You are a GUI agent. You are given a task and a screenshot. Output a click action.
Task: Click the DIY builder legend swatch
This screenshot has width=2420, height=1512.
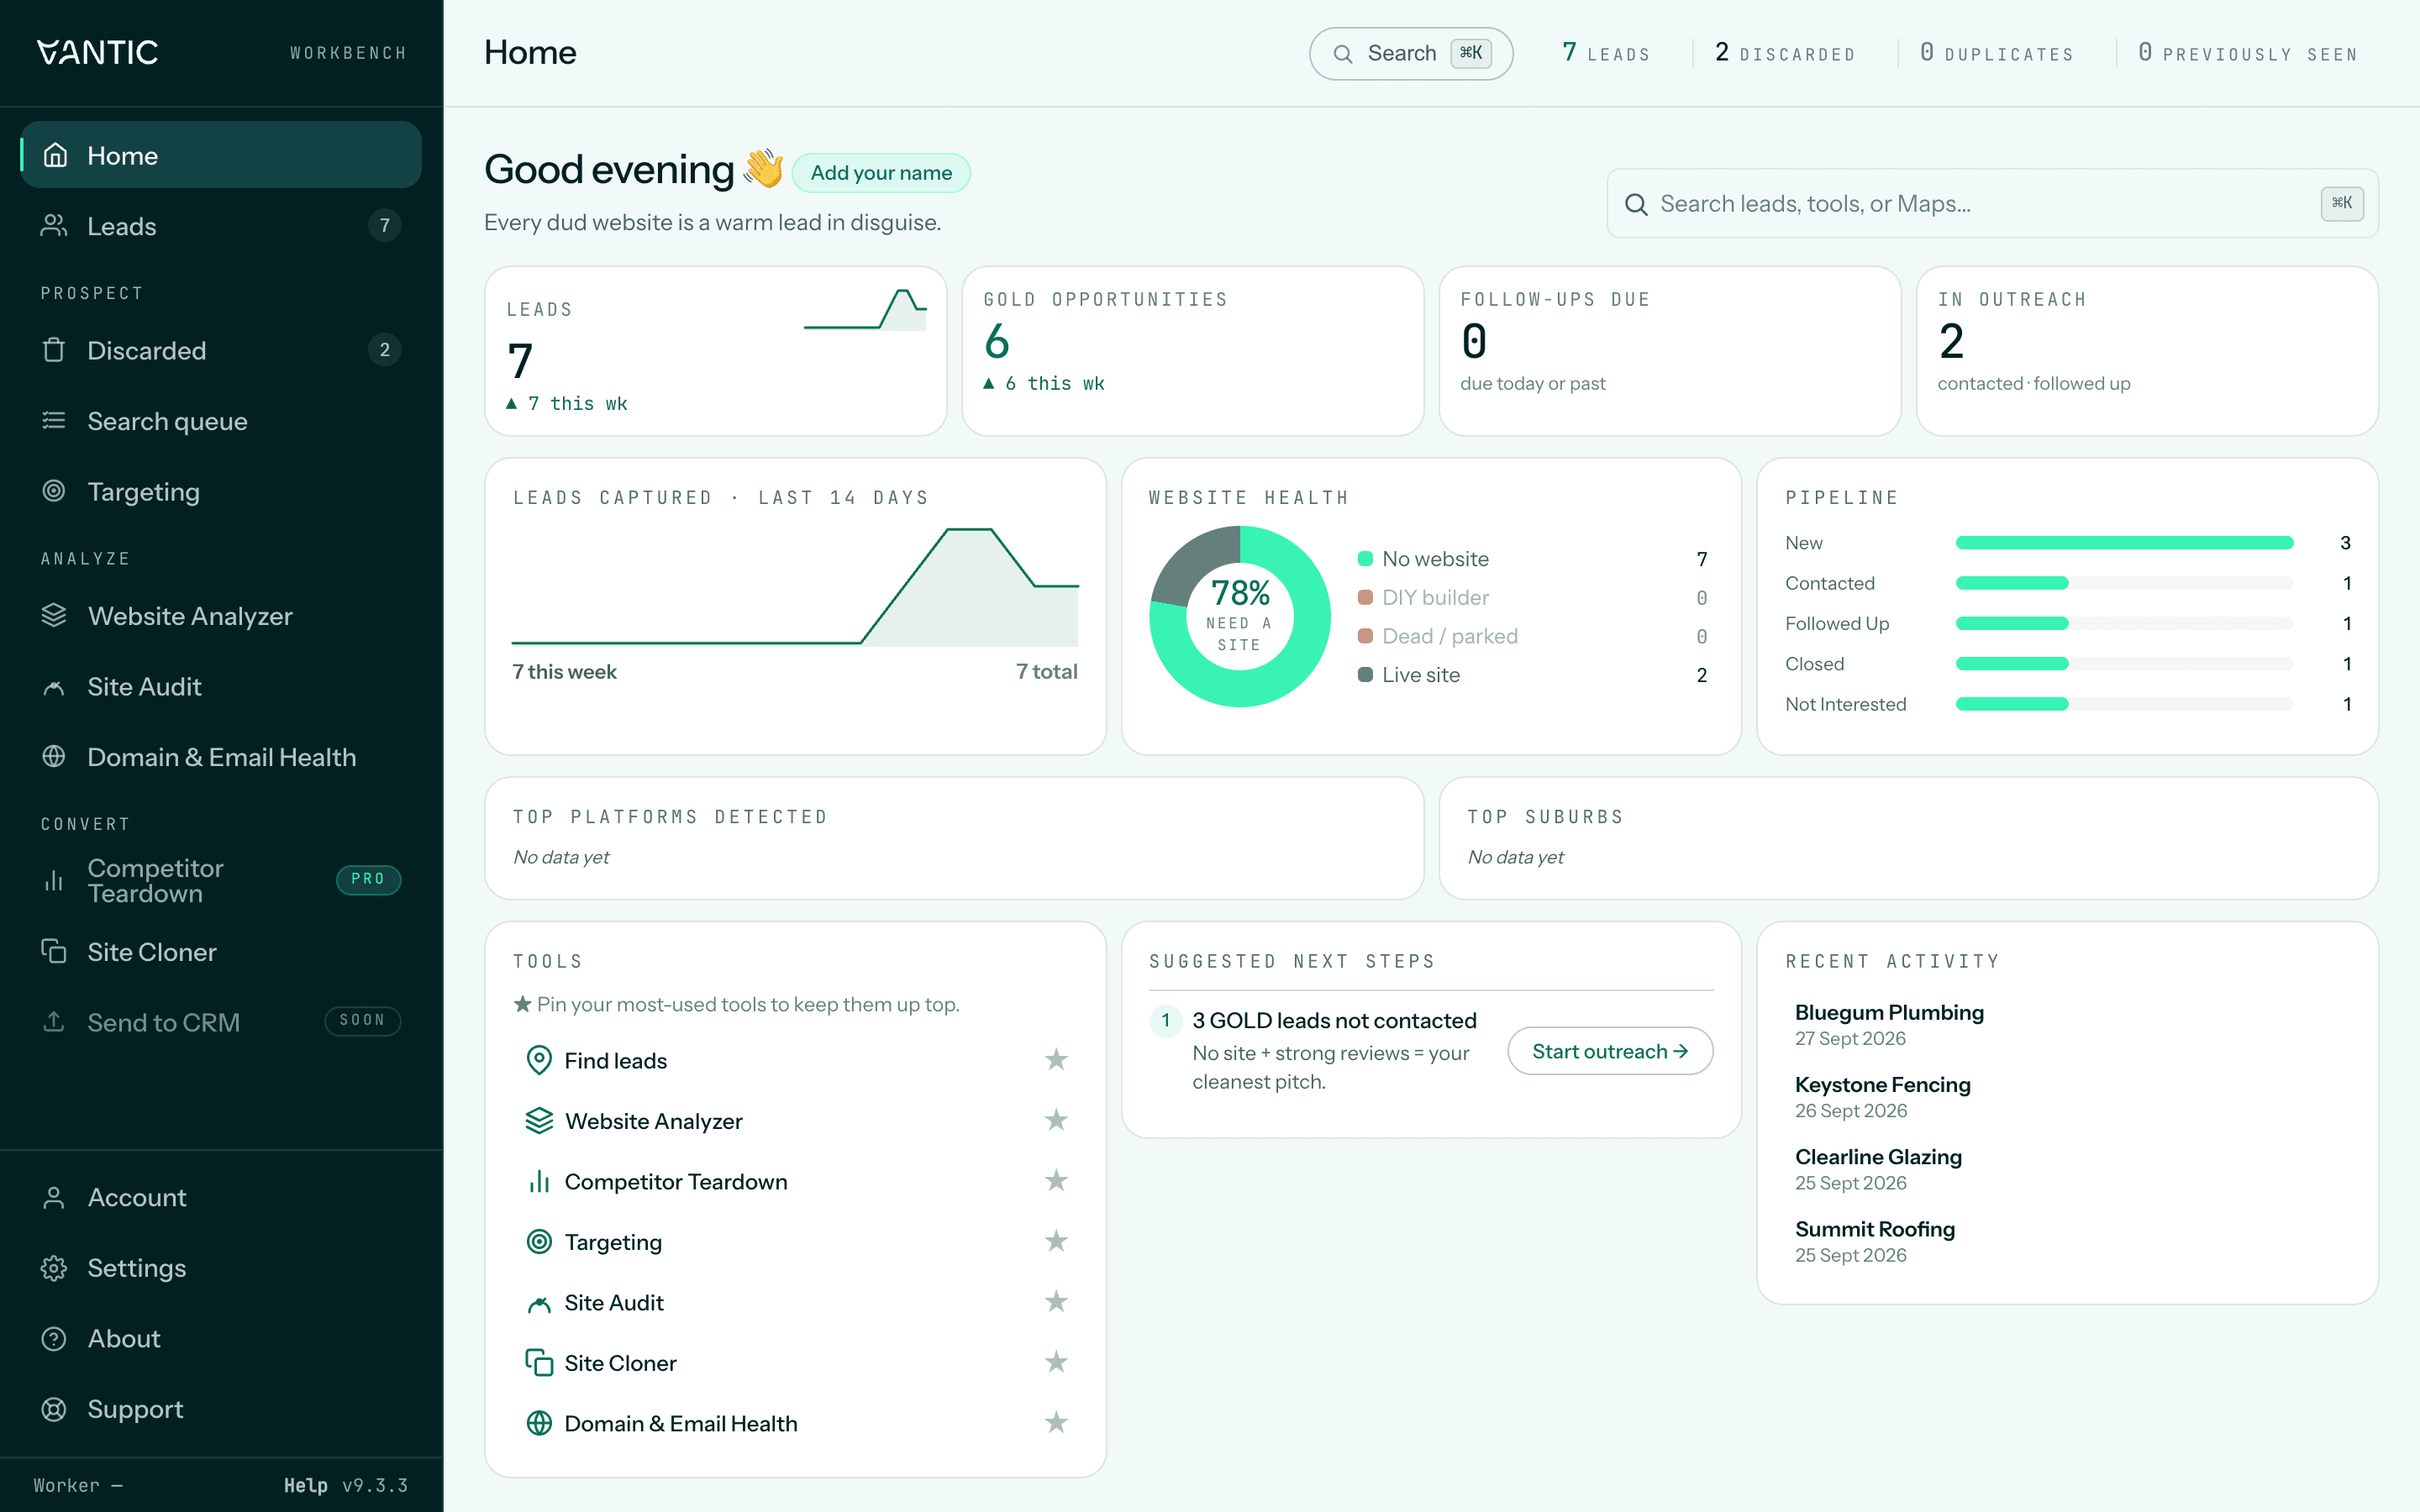click(x=1365, y=597)
